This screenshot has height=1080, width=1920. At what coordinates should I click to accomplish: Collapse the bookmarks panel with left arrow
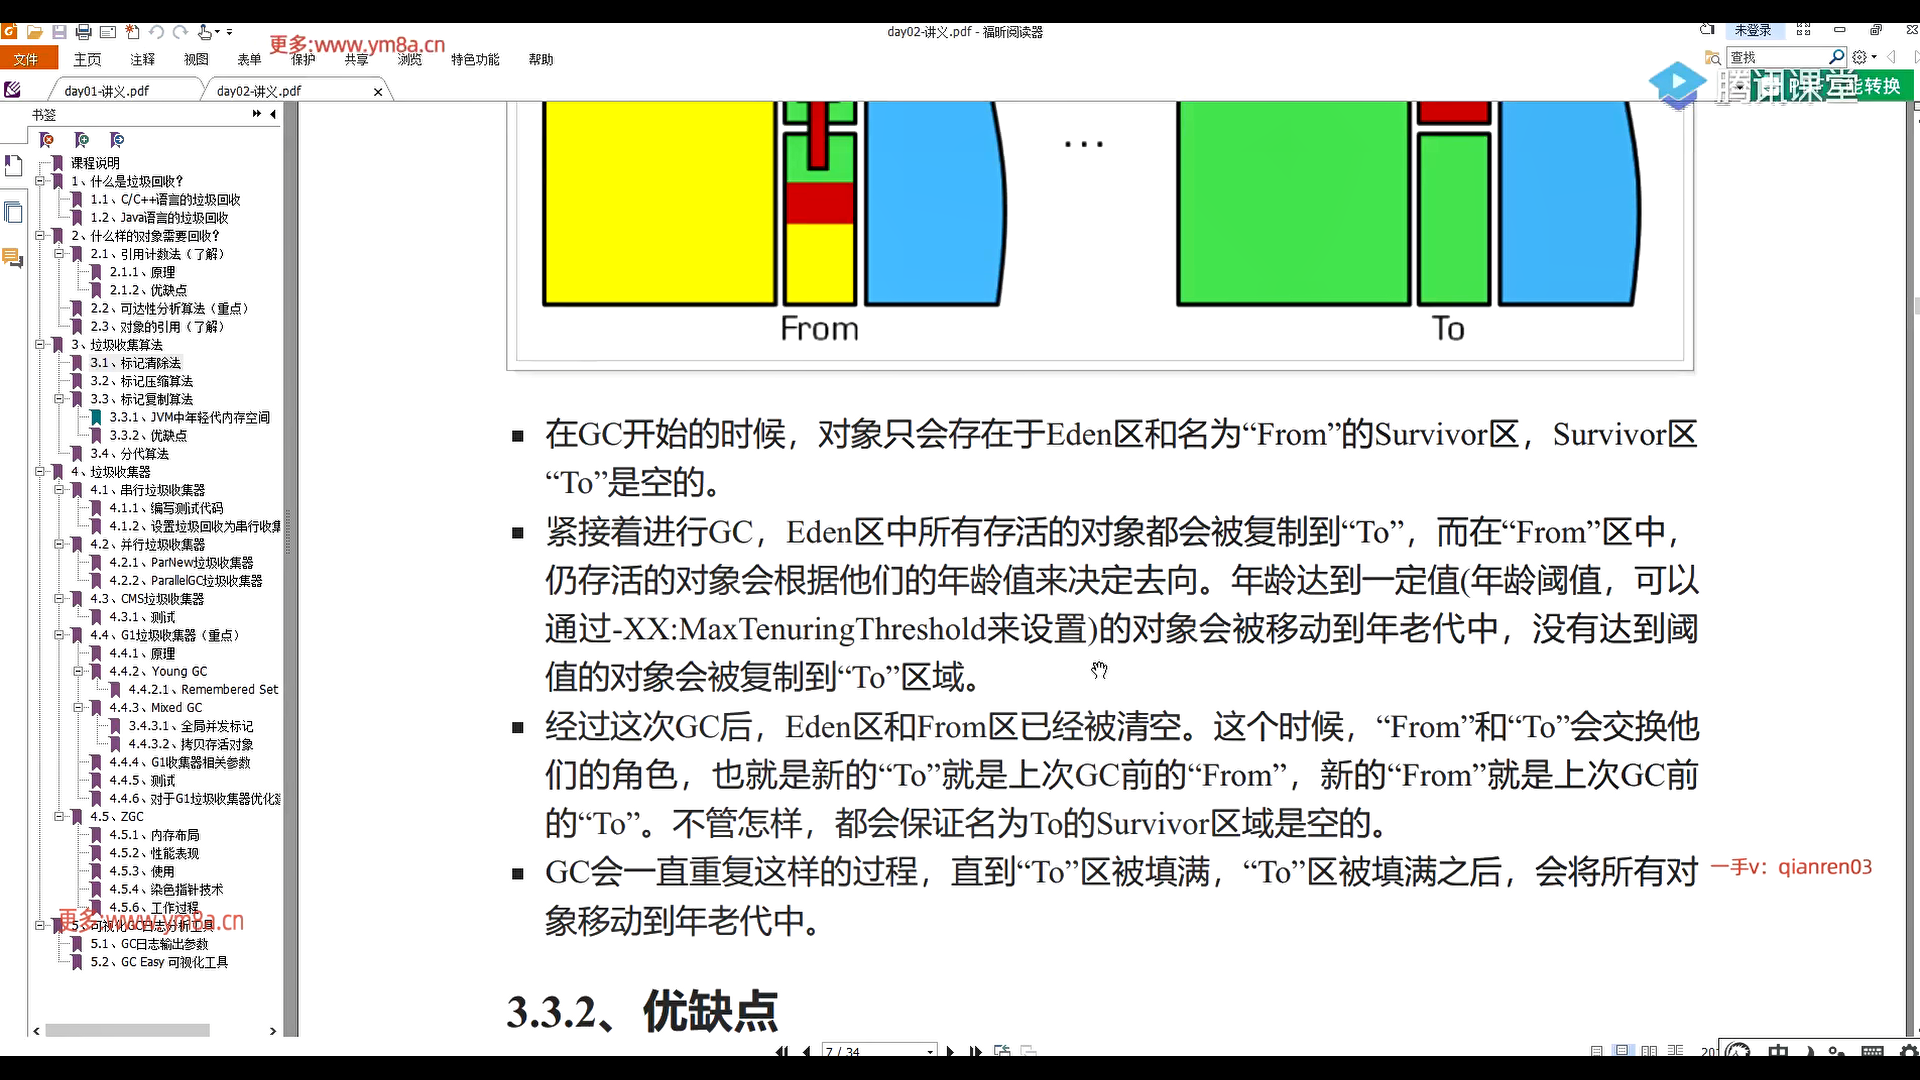273,114
